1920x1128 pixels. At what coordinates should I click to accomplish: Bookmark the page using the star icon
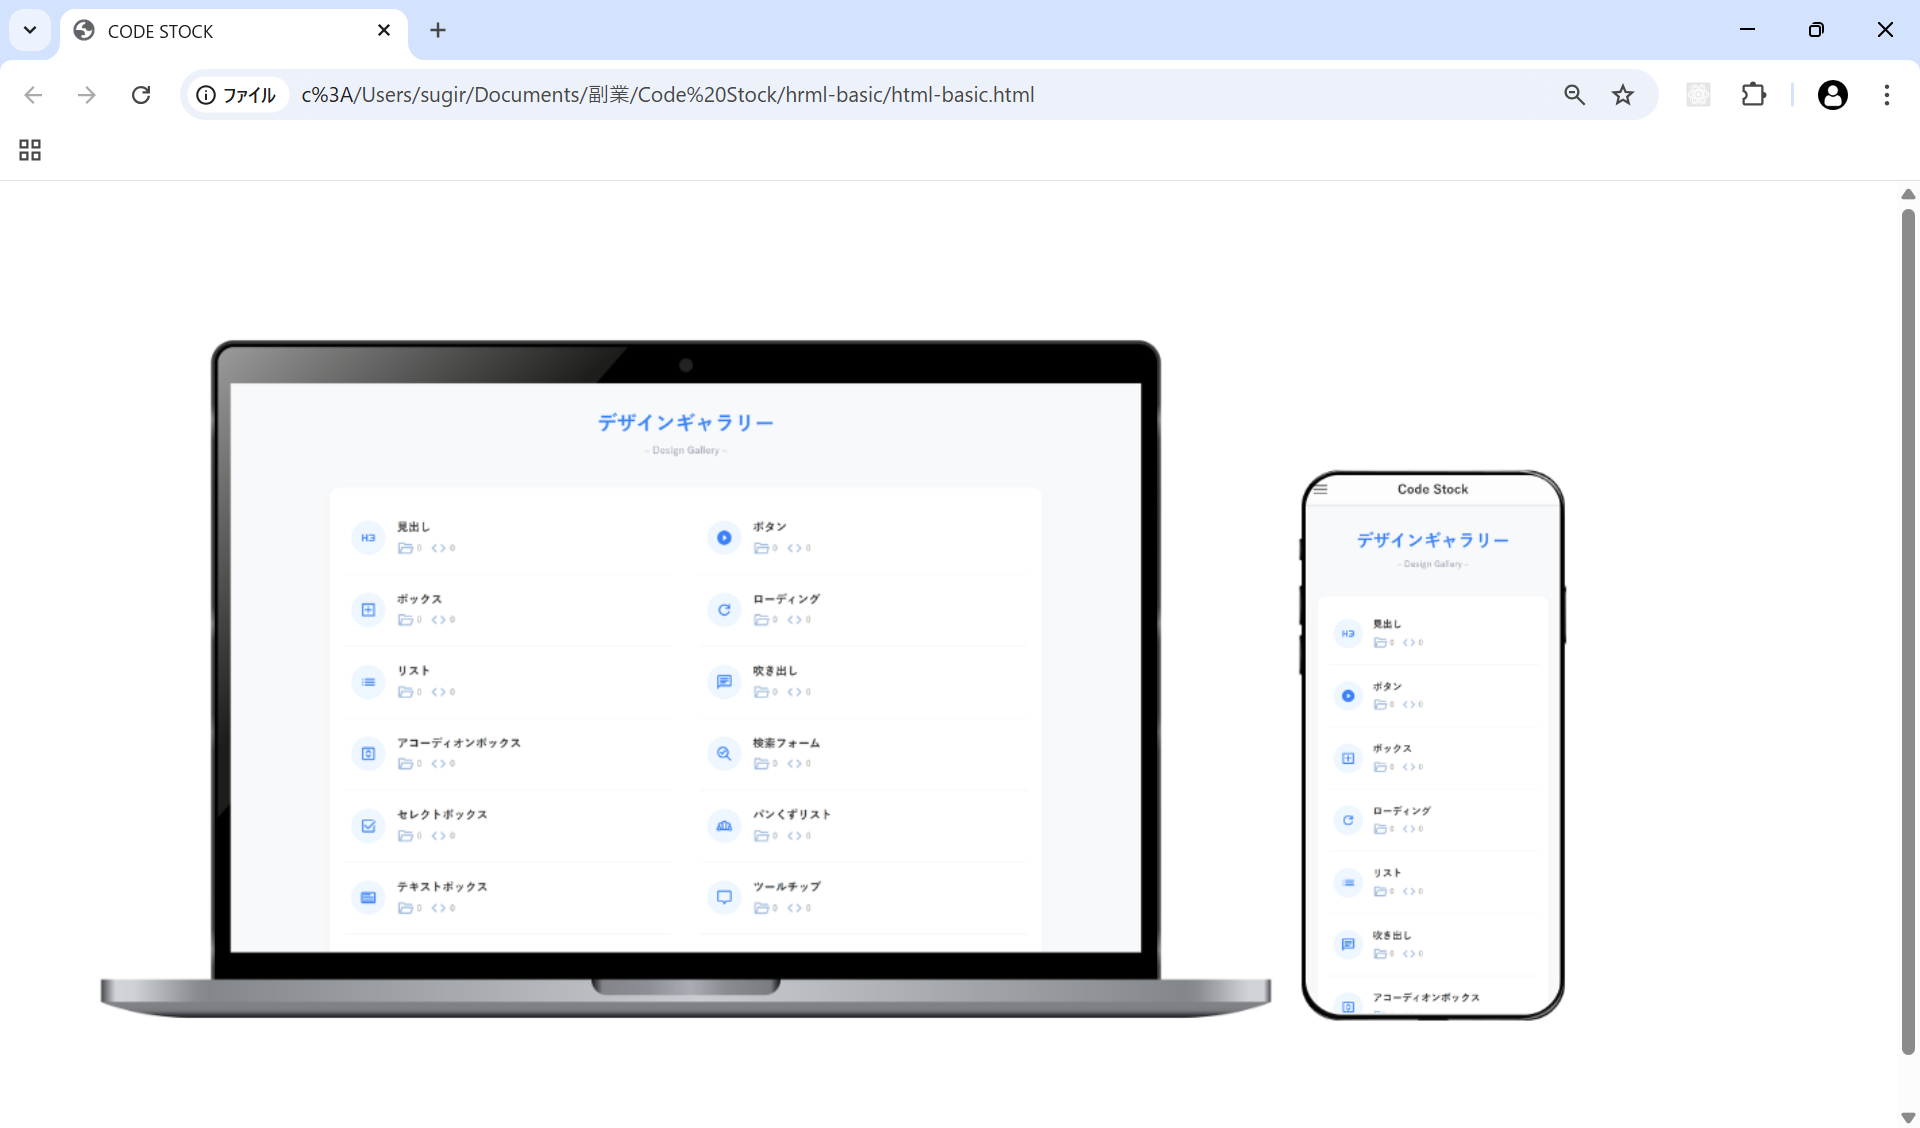[x=1622, y=94]
